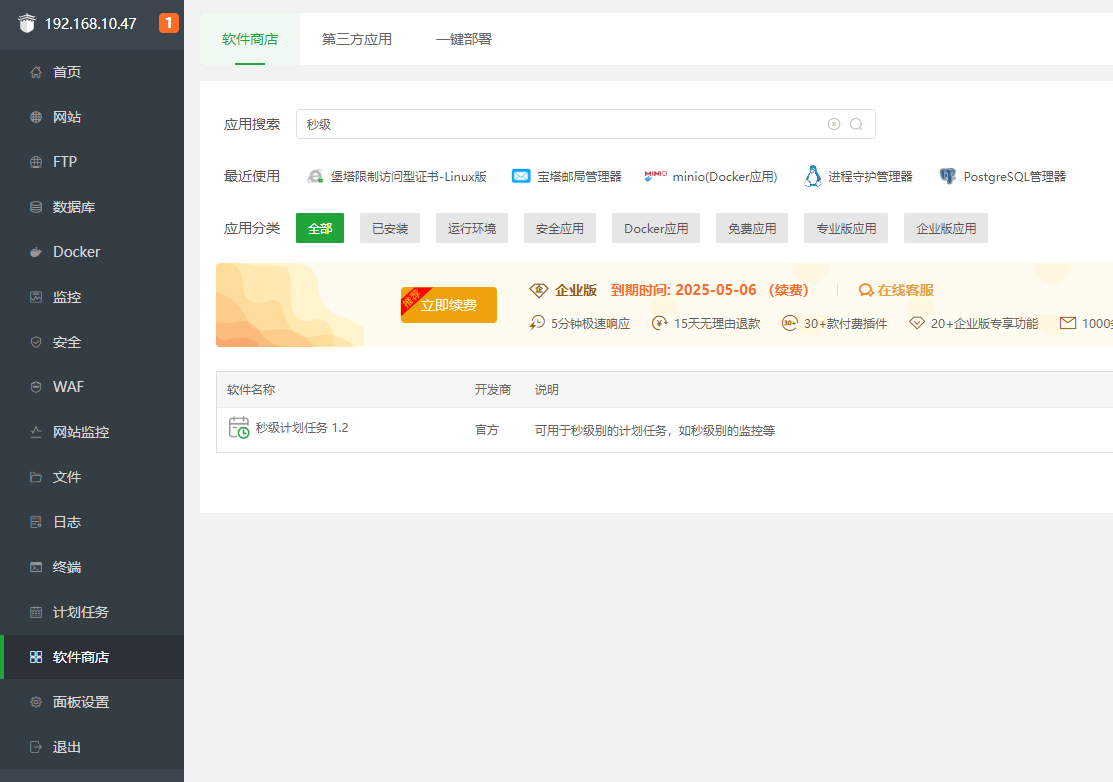Switch to the 一键部署 tab
Viewport: 1113px width, 782px height.
(464, 39)
